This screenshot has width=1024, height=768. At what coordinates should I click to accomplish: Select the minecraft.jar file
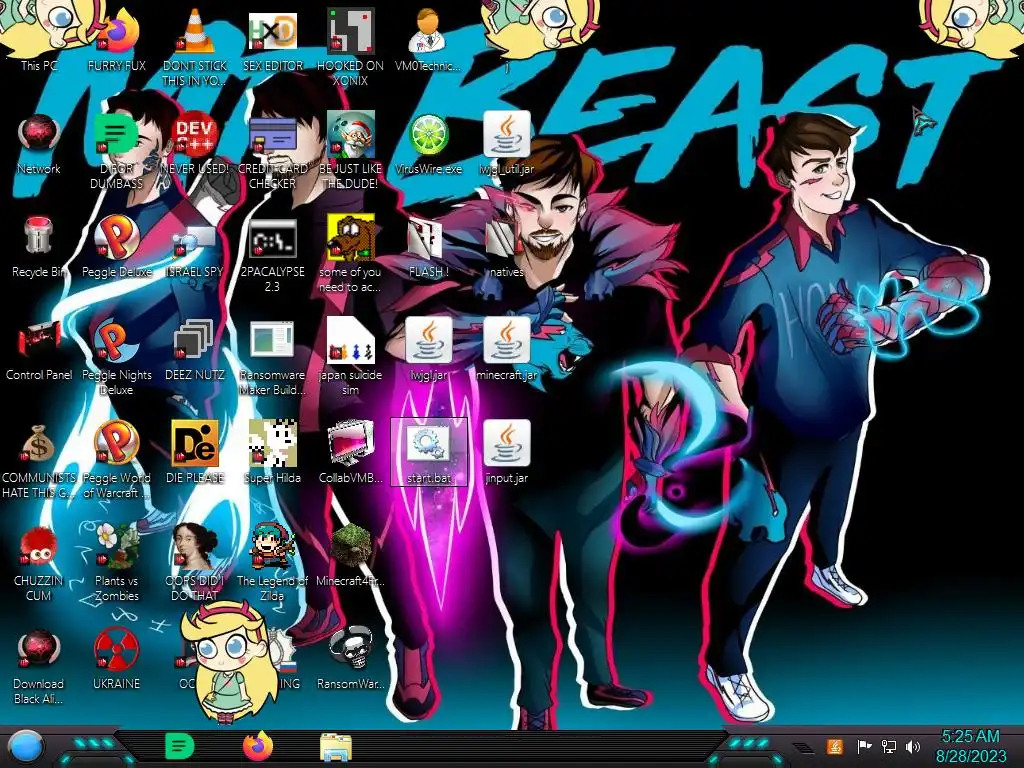coord(507,348)
